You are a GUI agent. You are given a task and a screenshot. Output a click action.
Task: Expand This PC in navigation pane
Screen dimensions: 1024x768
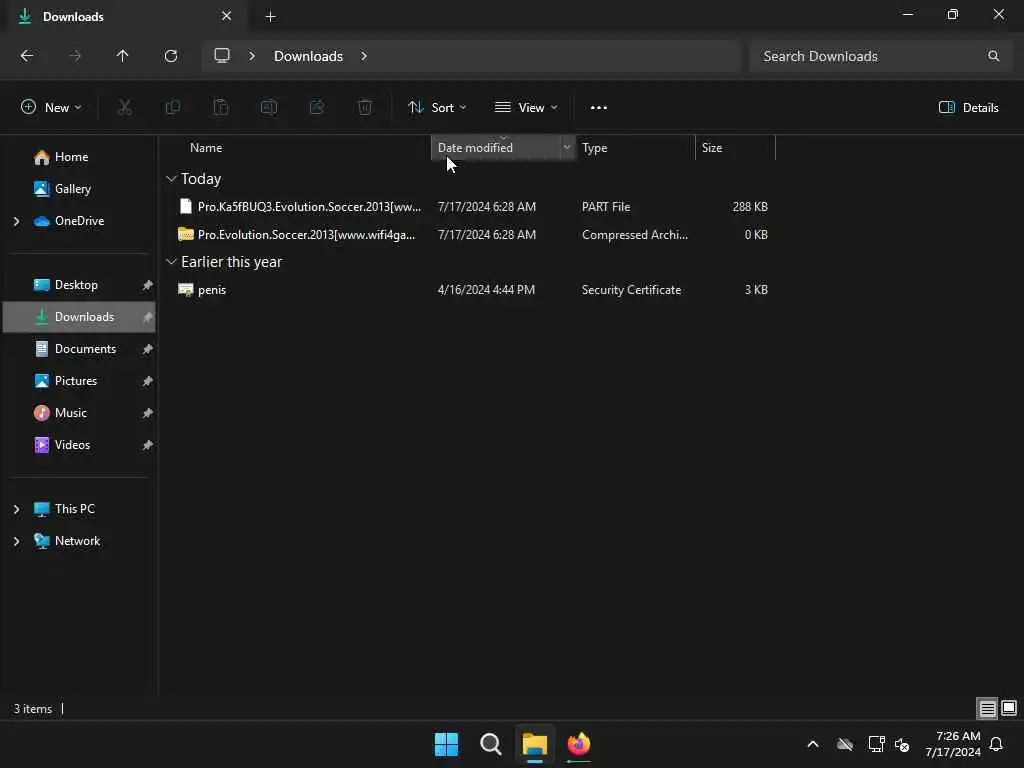pos(16,509)
